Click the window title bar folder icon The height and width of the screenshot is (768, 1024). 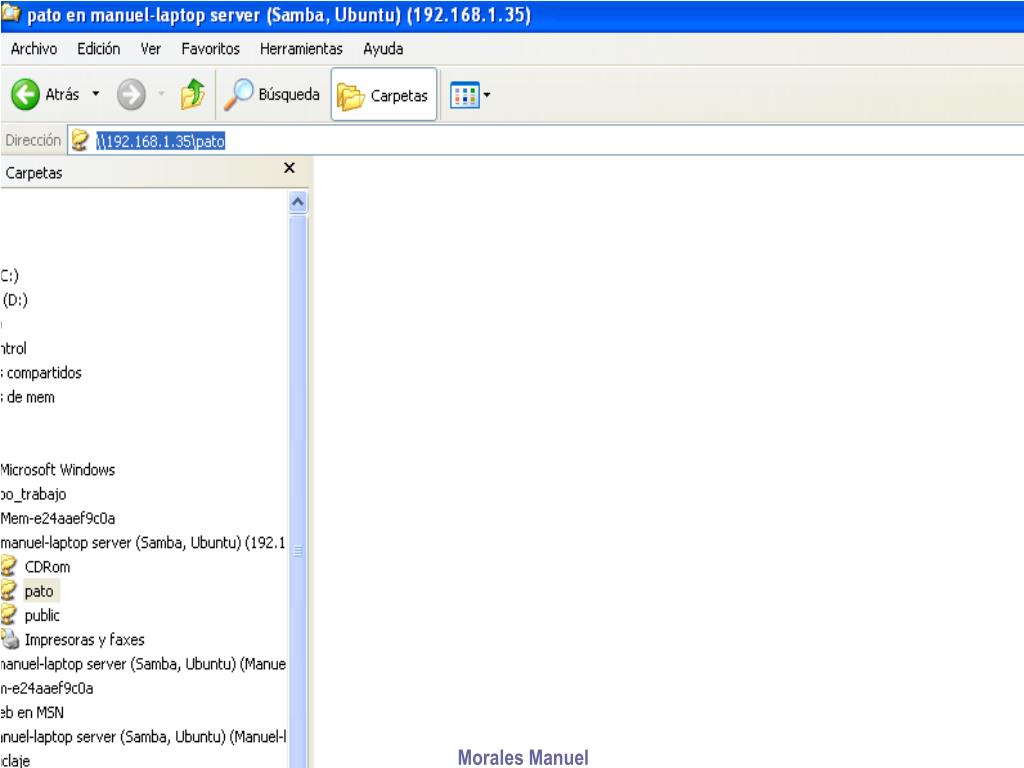[x=11, y=14]
